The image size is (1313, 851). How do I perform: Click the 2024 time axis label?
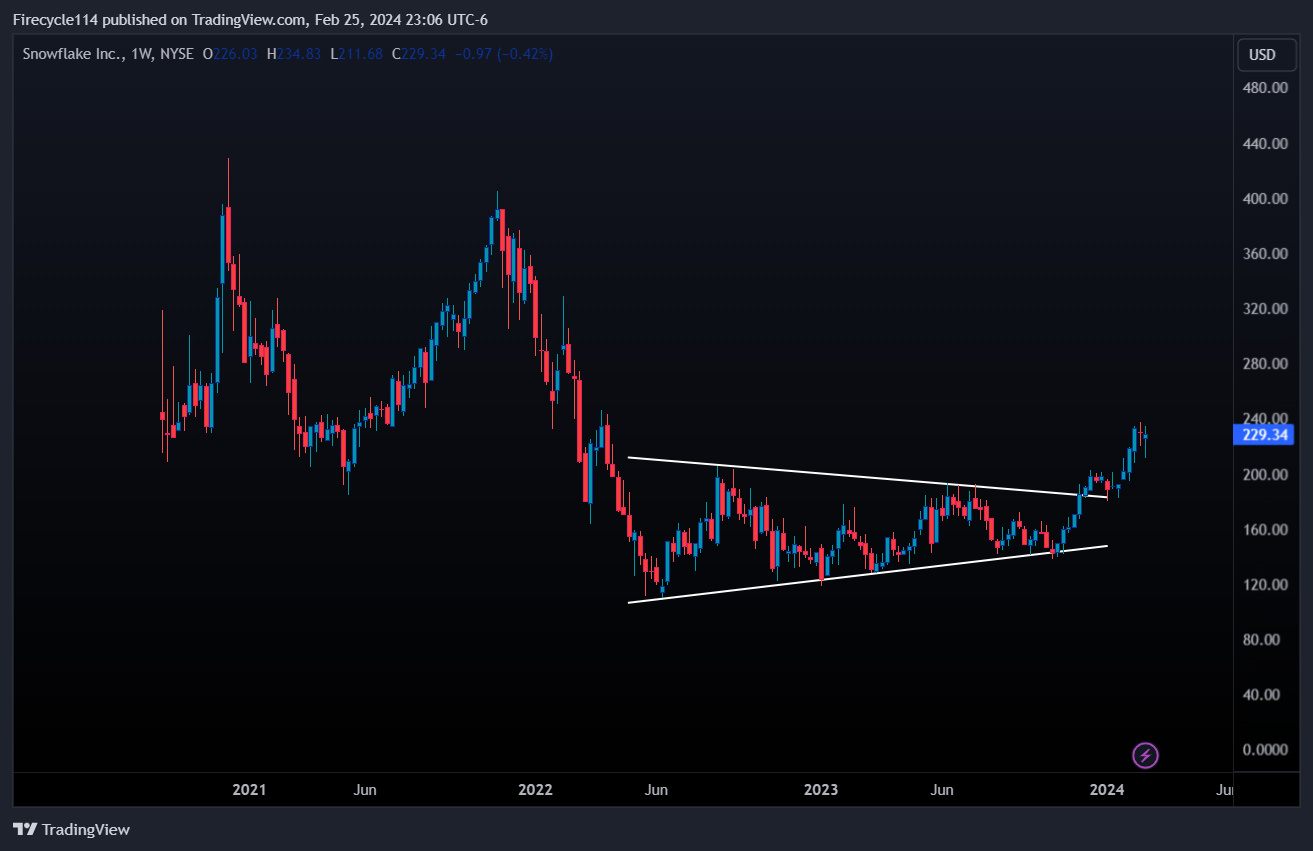click(1107, 790)
